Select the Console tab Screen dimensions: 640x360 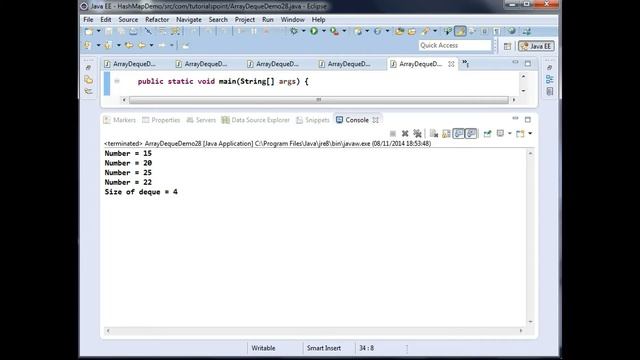(352, 120)
